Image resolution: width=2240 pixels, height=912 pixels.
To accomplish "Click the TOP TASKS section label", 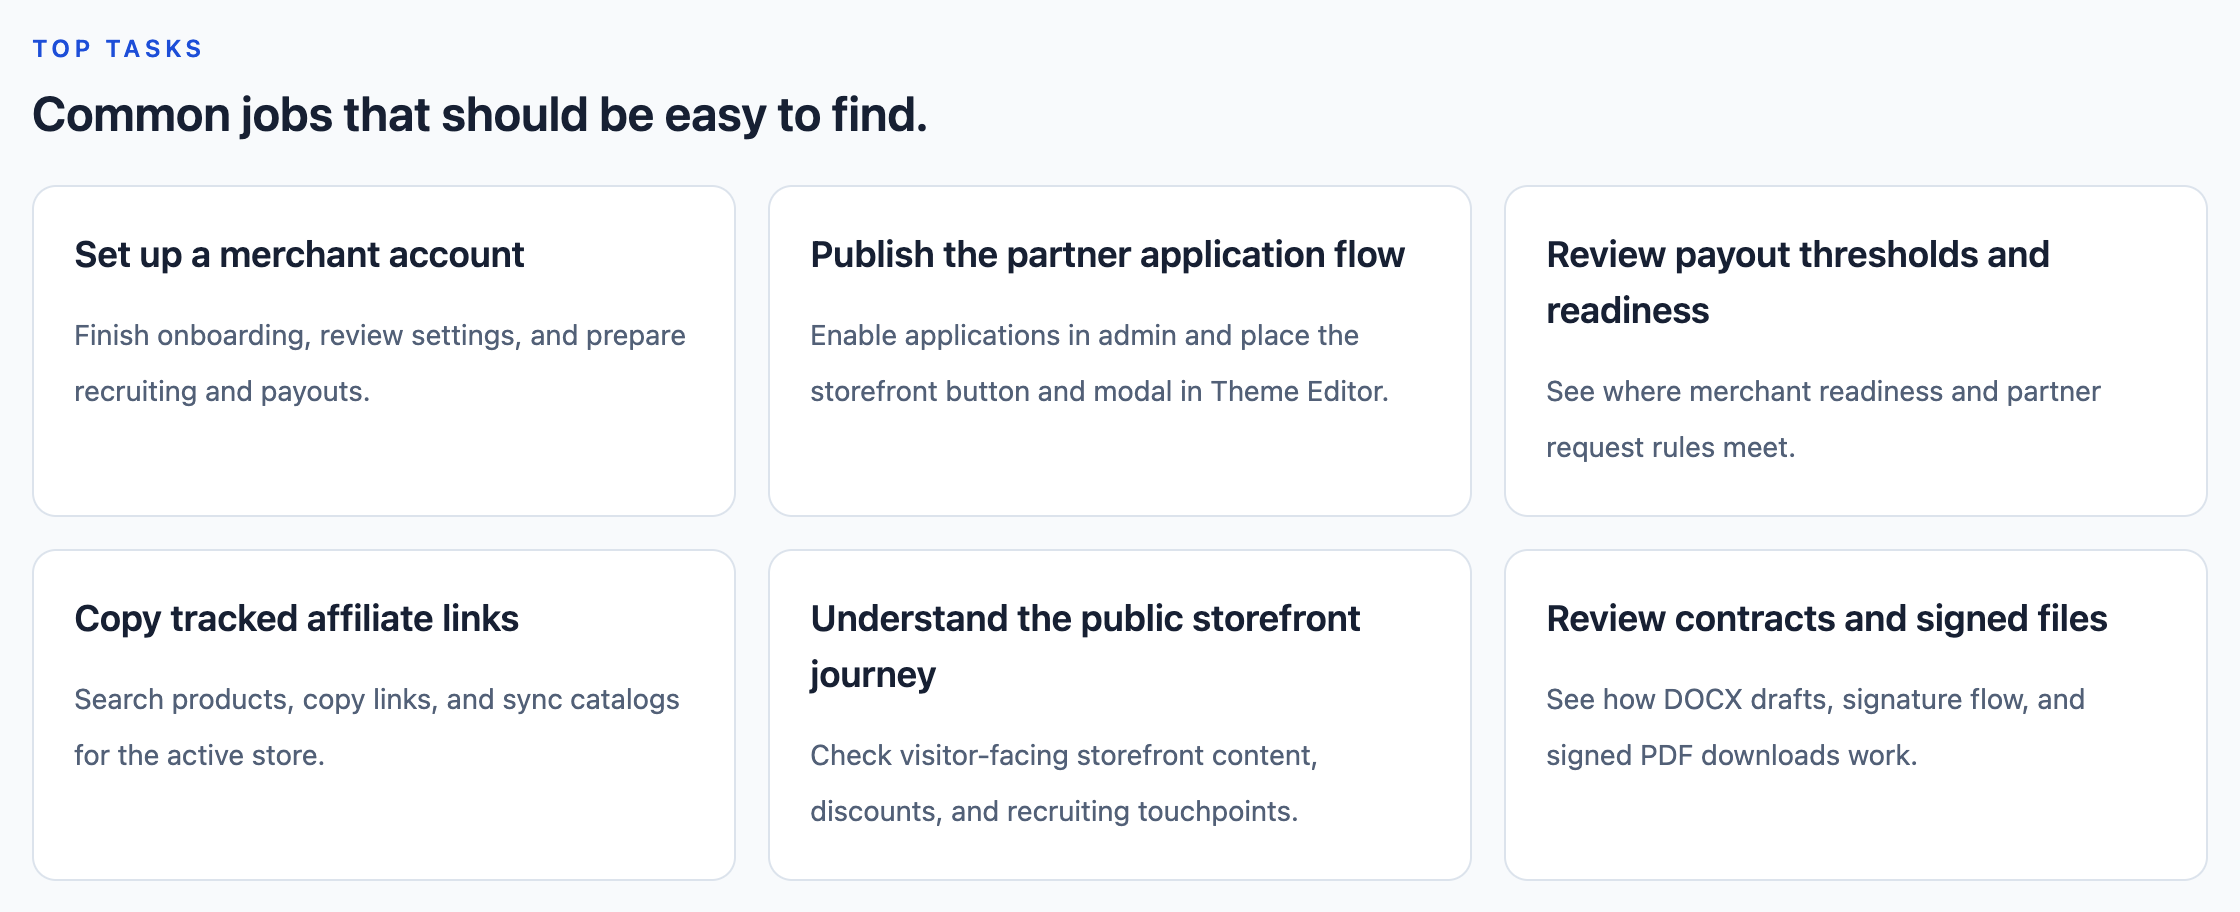I will [x=118, y=49].
